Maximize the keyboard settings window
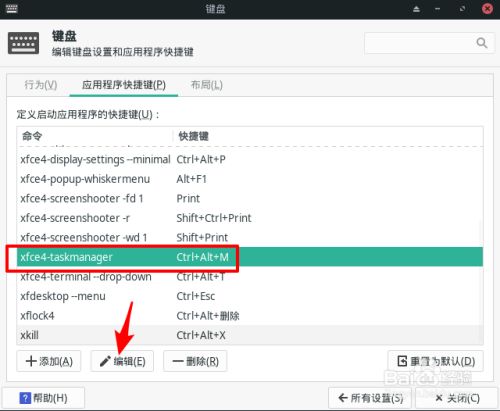Viewport: 500px width, 411px height. (x=462, y=9)
